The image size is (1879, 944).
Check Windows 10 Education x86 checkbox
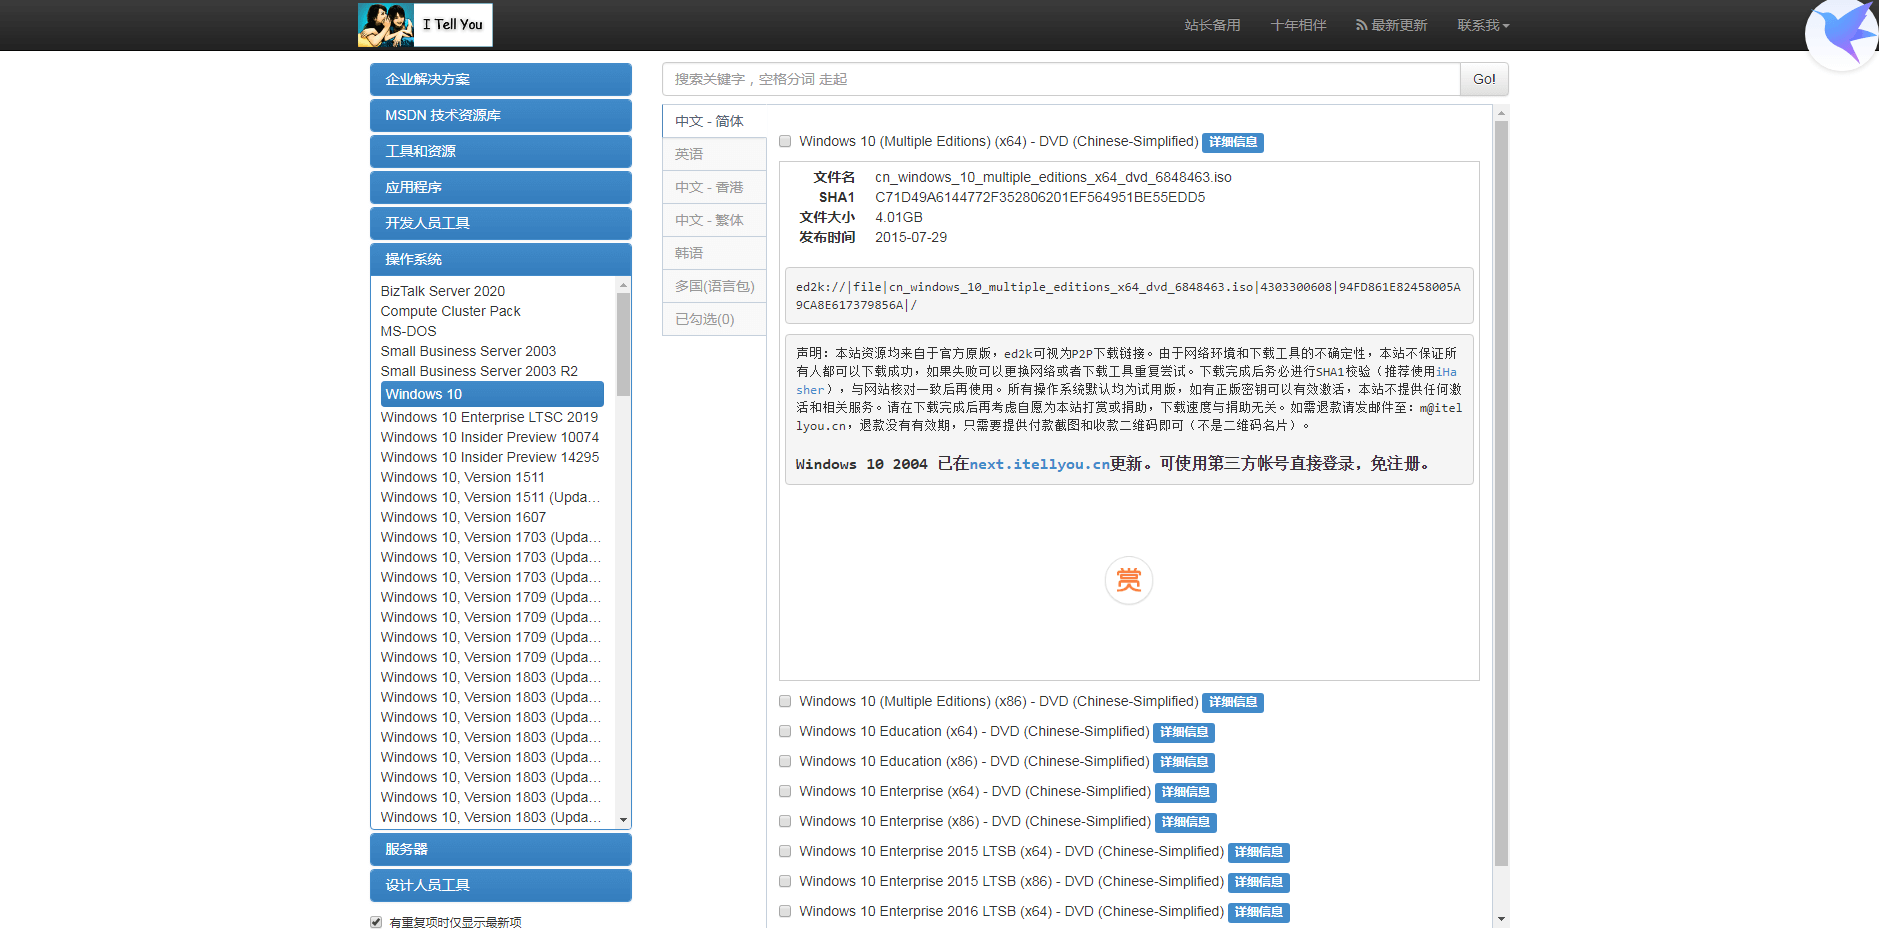click(785, 762)
